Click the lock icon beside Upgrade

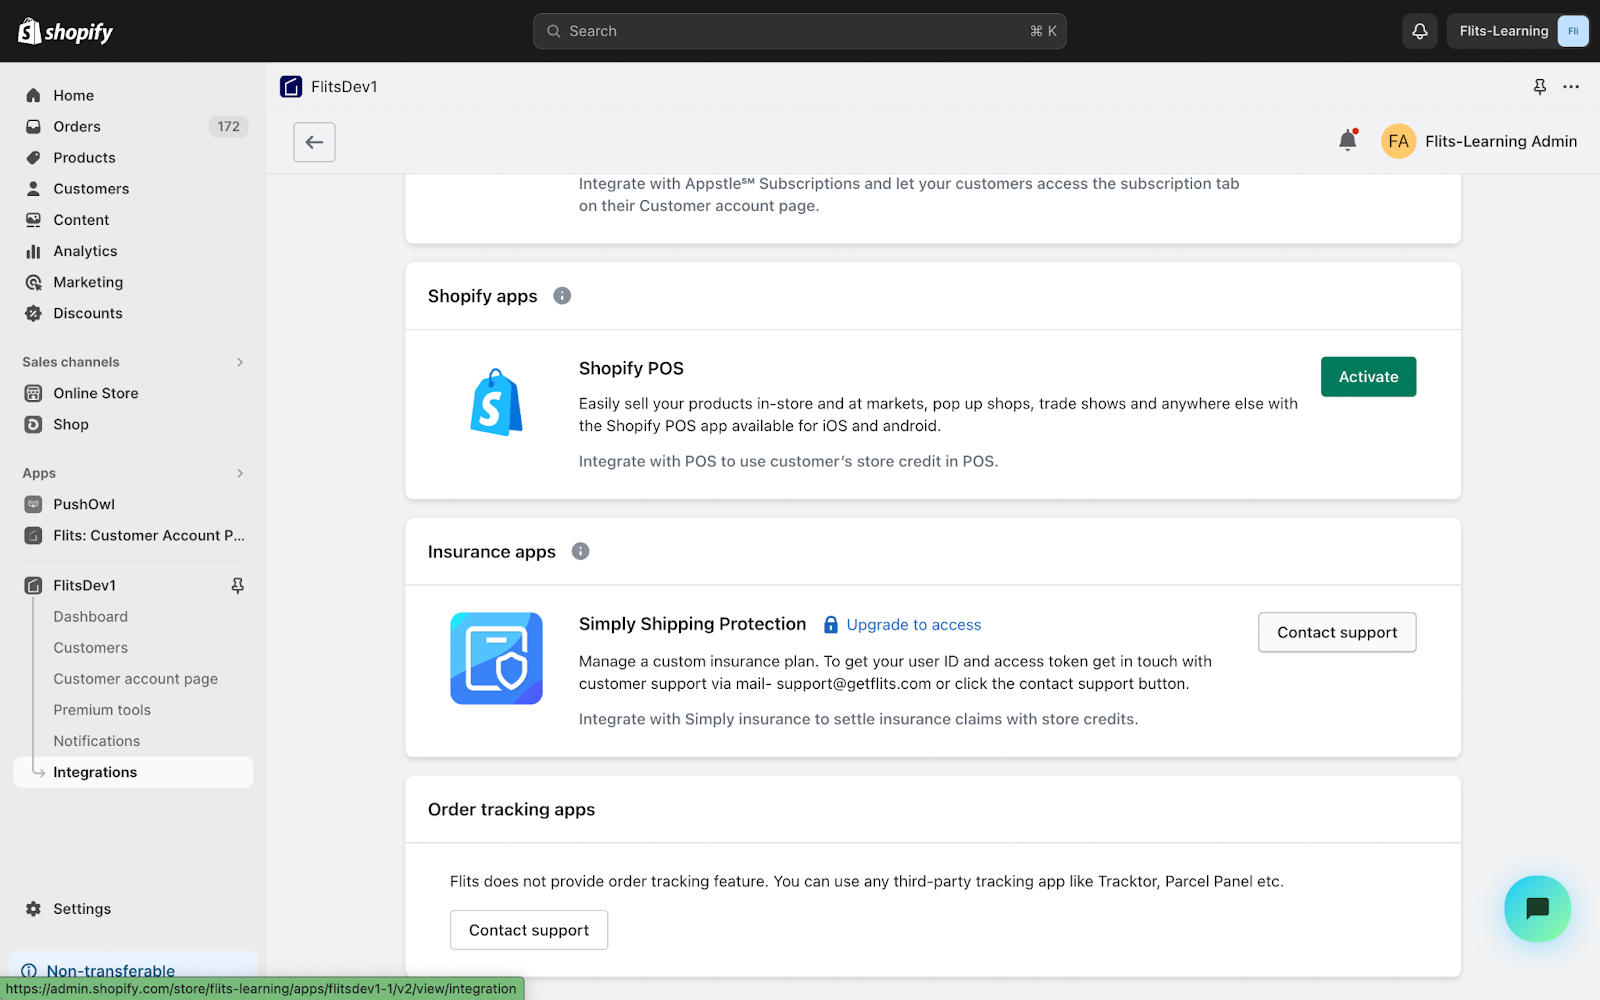pyautogui.click(x=830, y=624)
